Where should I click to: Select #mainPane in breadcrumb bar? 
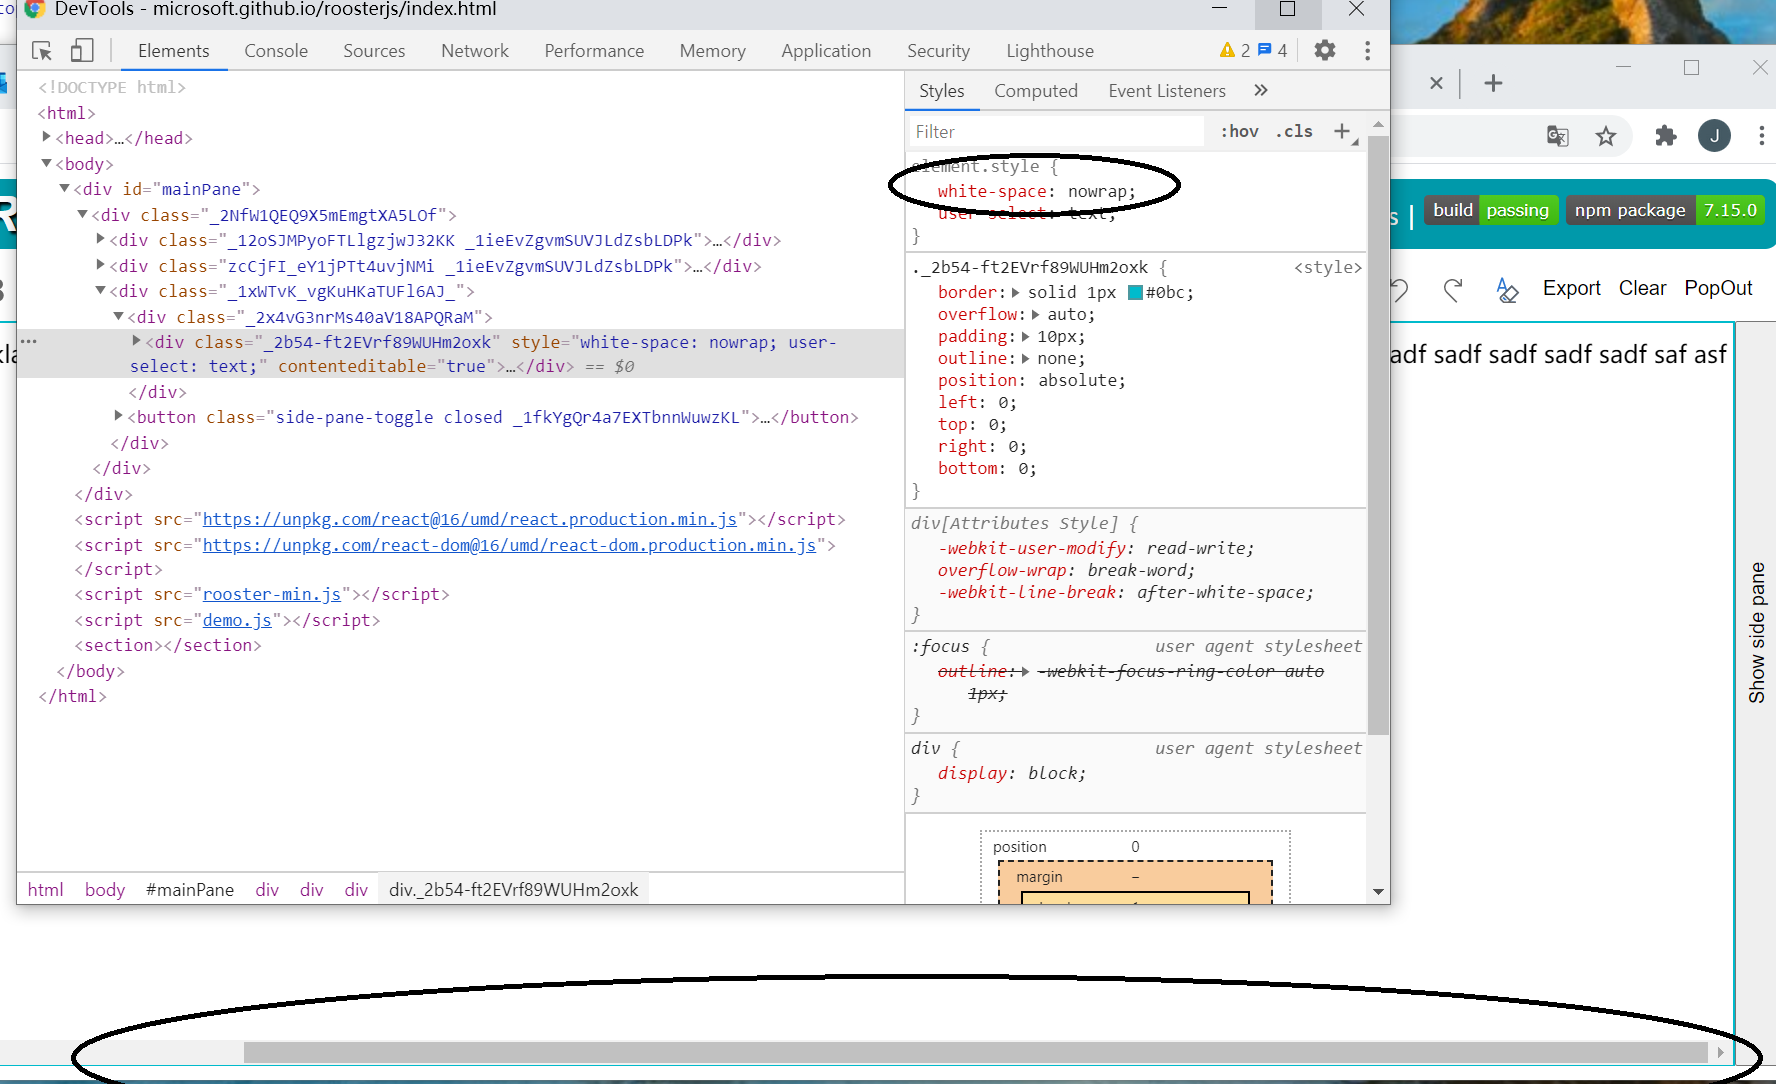190,889
